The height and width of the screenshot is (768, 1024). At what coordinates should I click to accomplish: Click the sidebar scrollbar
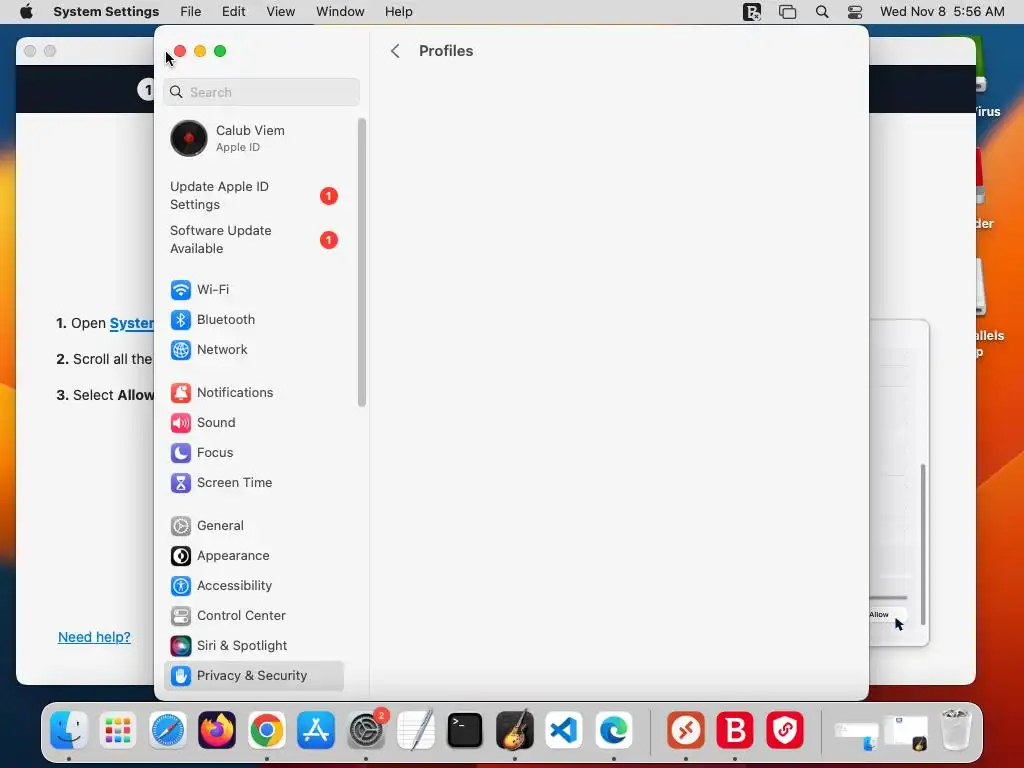click(x=362, y=262)
